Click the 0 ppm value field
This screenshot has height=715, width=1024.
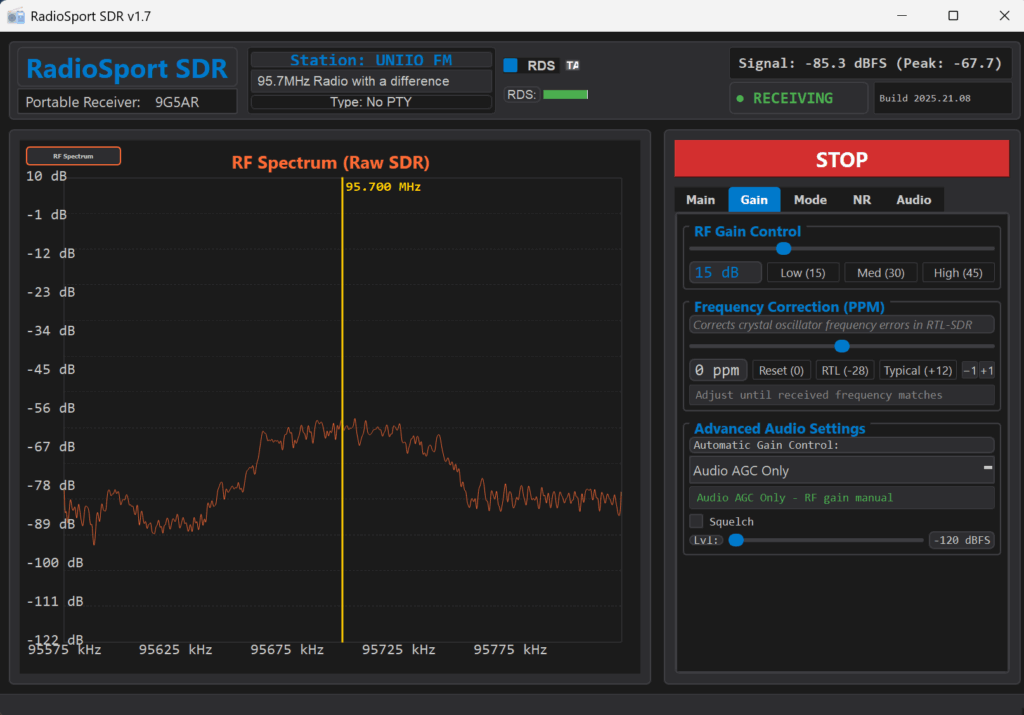click(718, 370)
